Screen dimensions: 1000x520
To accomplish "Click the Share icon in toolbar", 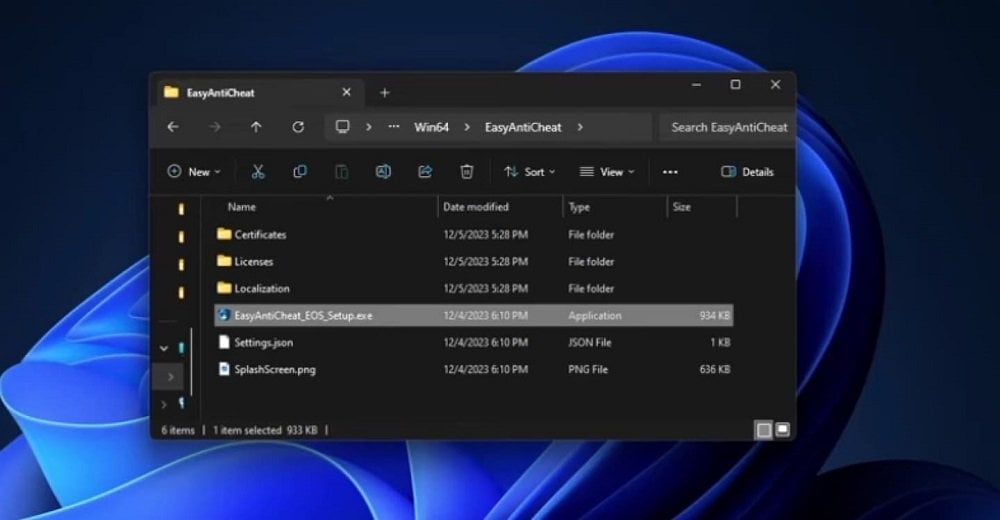I will point(425,172).
